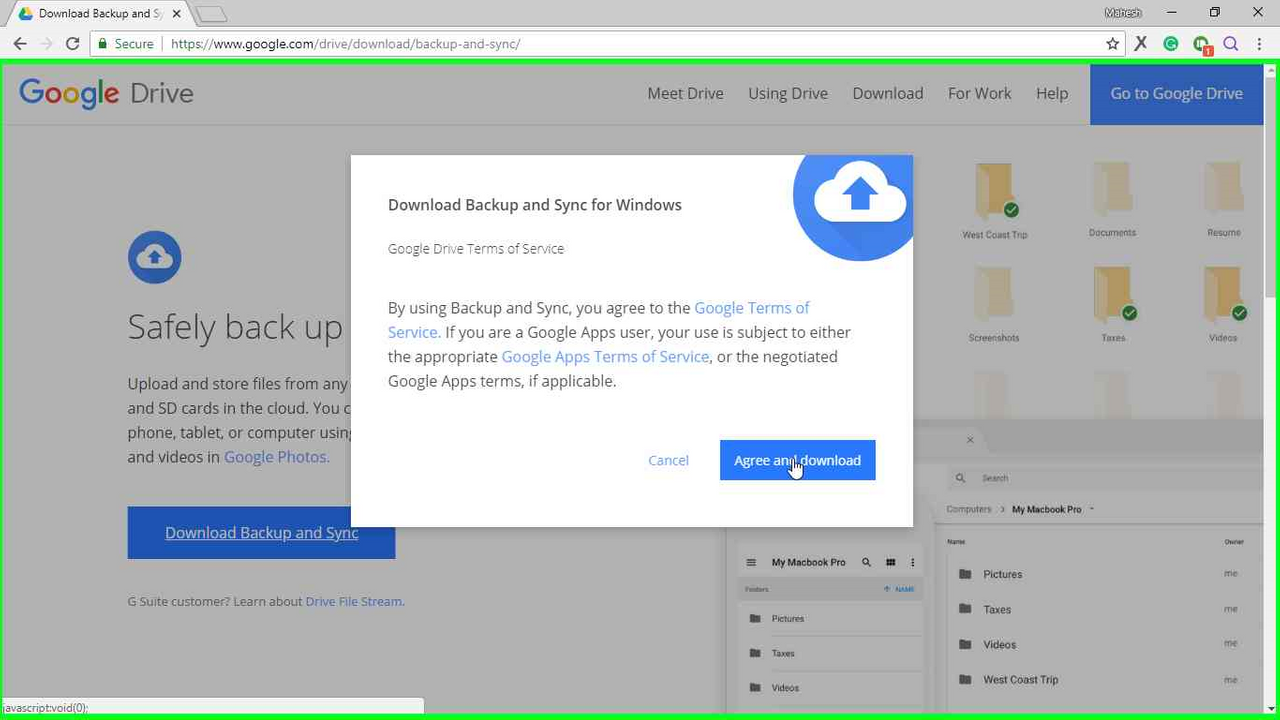Open Google Apps Terms of Service link
Viewport: 1280px width, 720px height.
605,356
